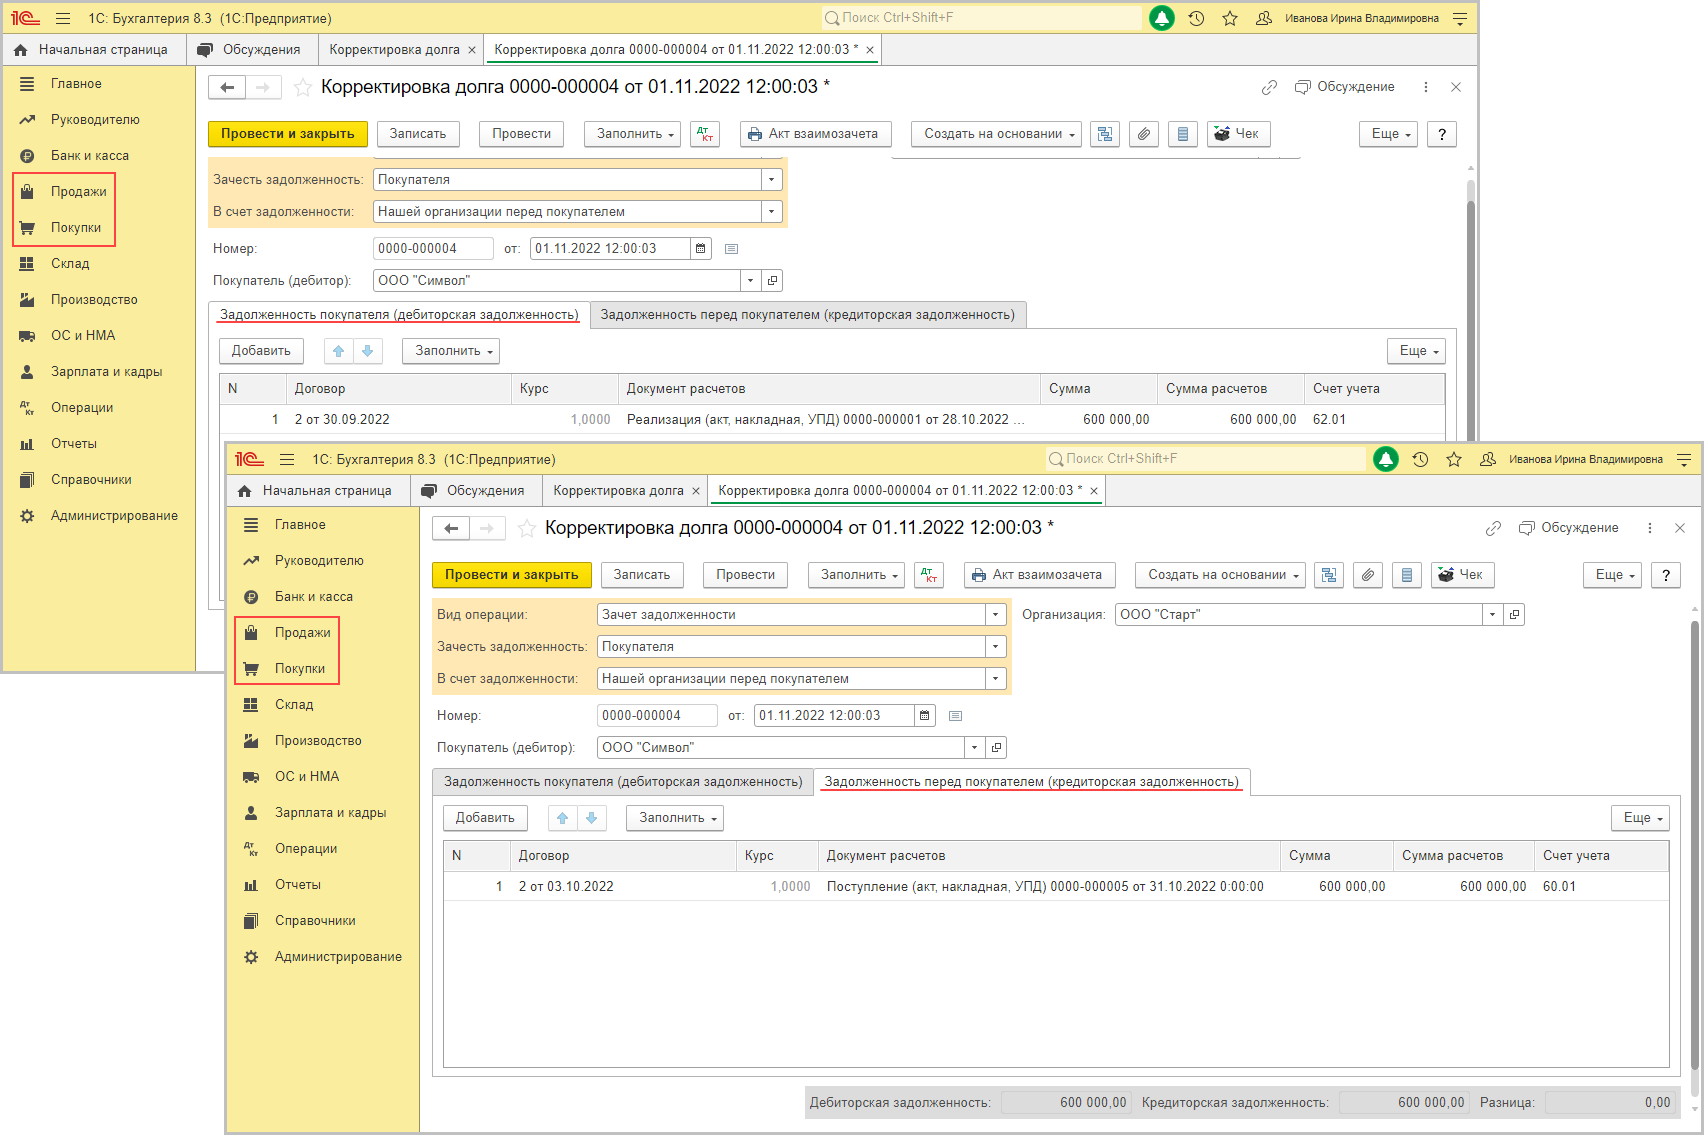Open calendar picker next to date in front window
Screen dimensions: 1704x1135
point(925,716)
